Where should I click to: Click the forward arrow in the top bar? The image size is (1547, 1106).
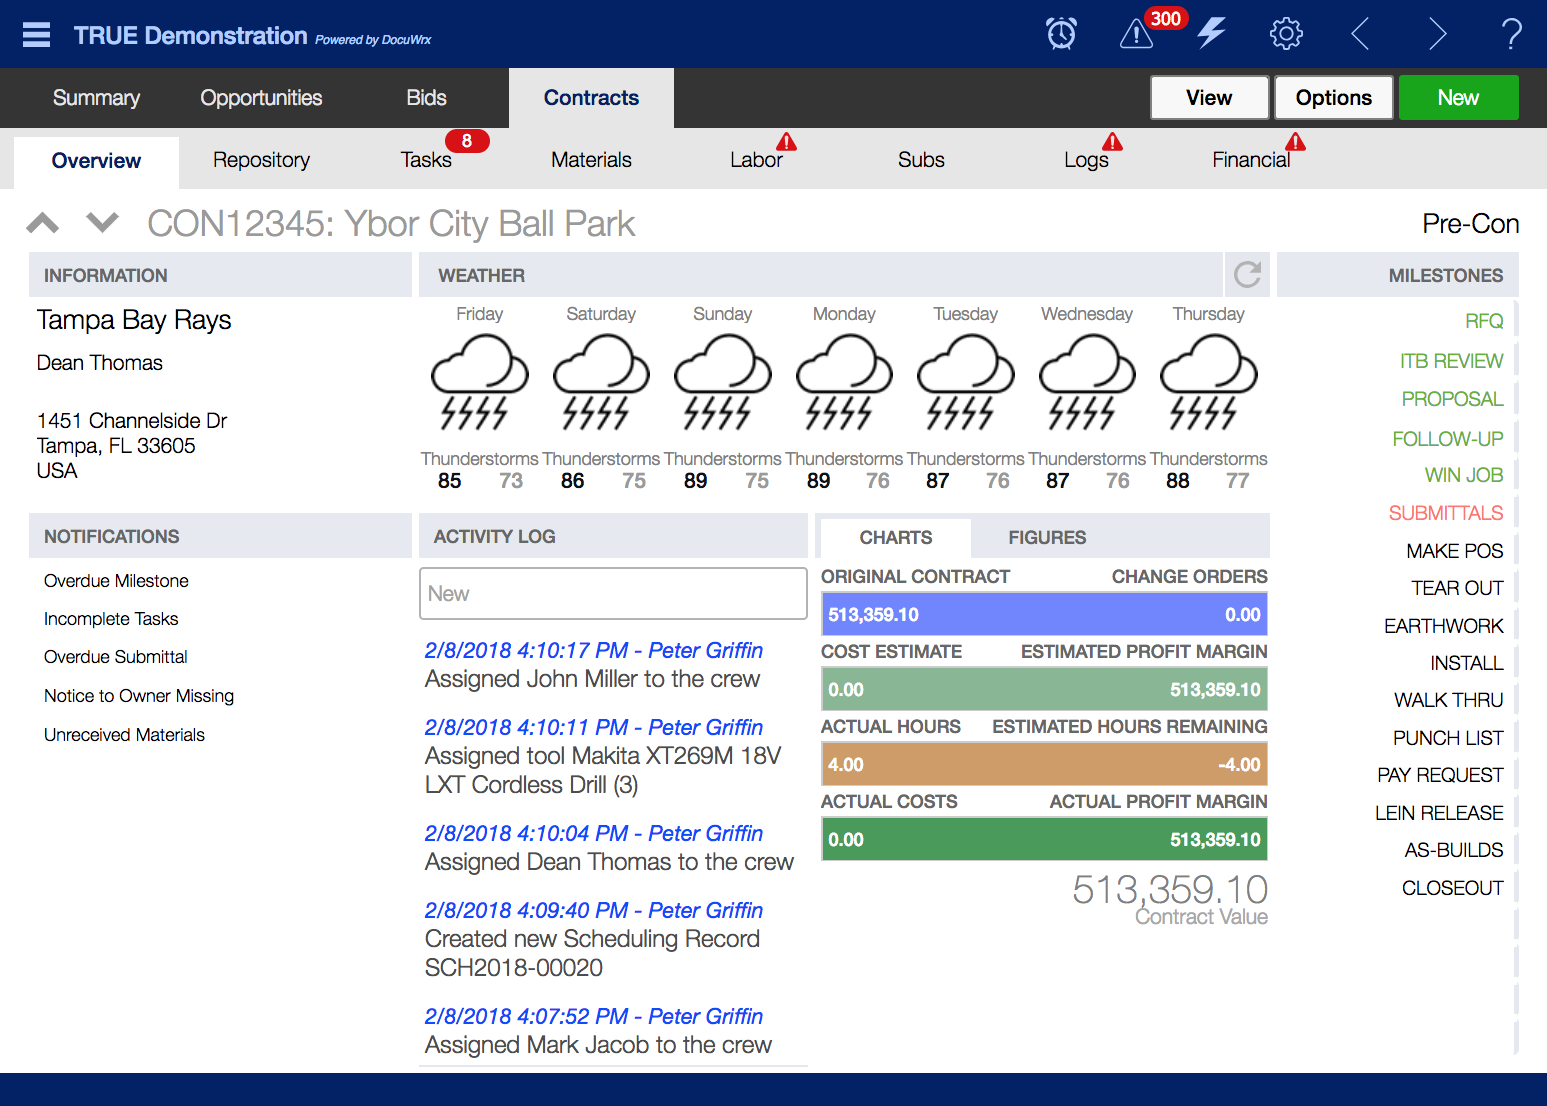(1437, 33)
